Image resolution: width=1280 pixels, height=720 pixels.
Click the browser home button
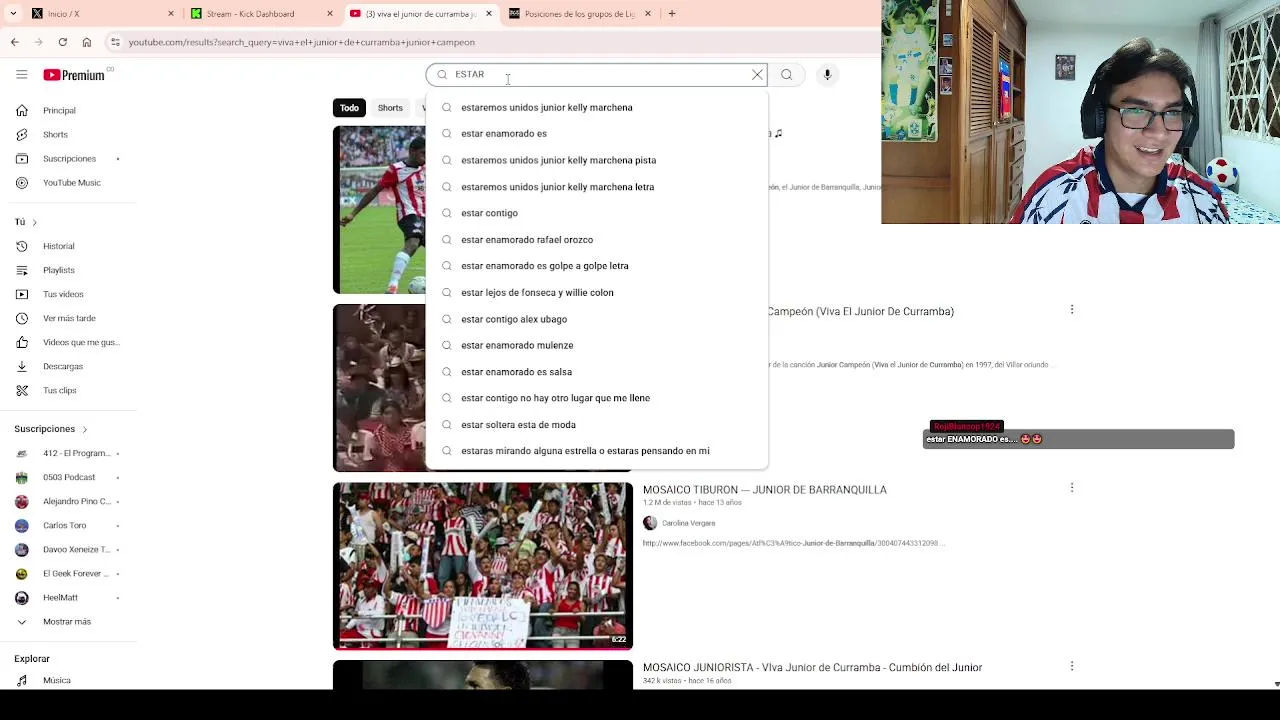click(87, 42)
